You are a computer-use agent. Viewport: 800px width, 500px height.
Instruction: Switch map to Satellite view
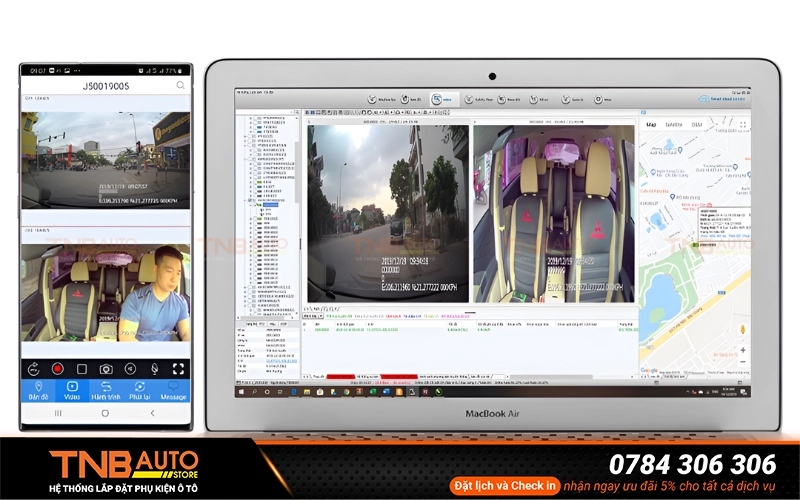[x=674, y=125]
